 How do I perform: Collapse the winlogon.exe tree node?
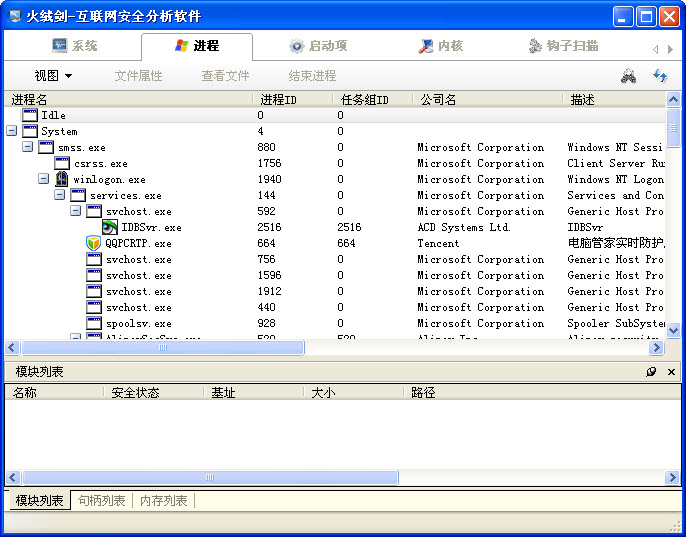43,179
